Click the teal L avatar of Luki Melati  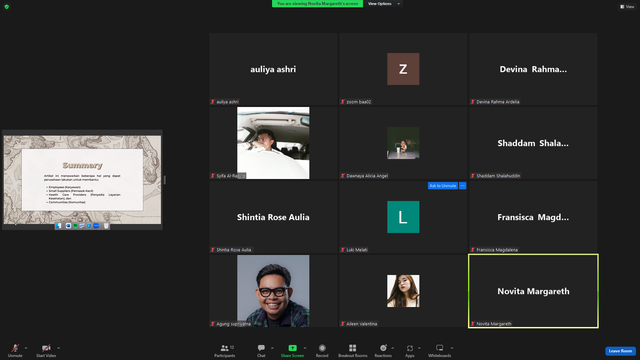tap(403, 217)
